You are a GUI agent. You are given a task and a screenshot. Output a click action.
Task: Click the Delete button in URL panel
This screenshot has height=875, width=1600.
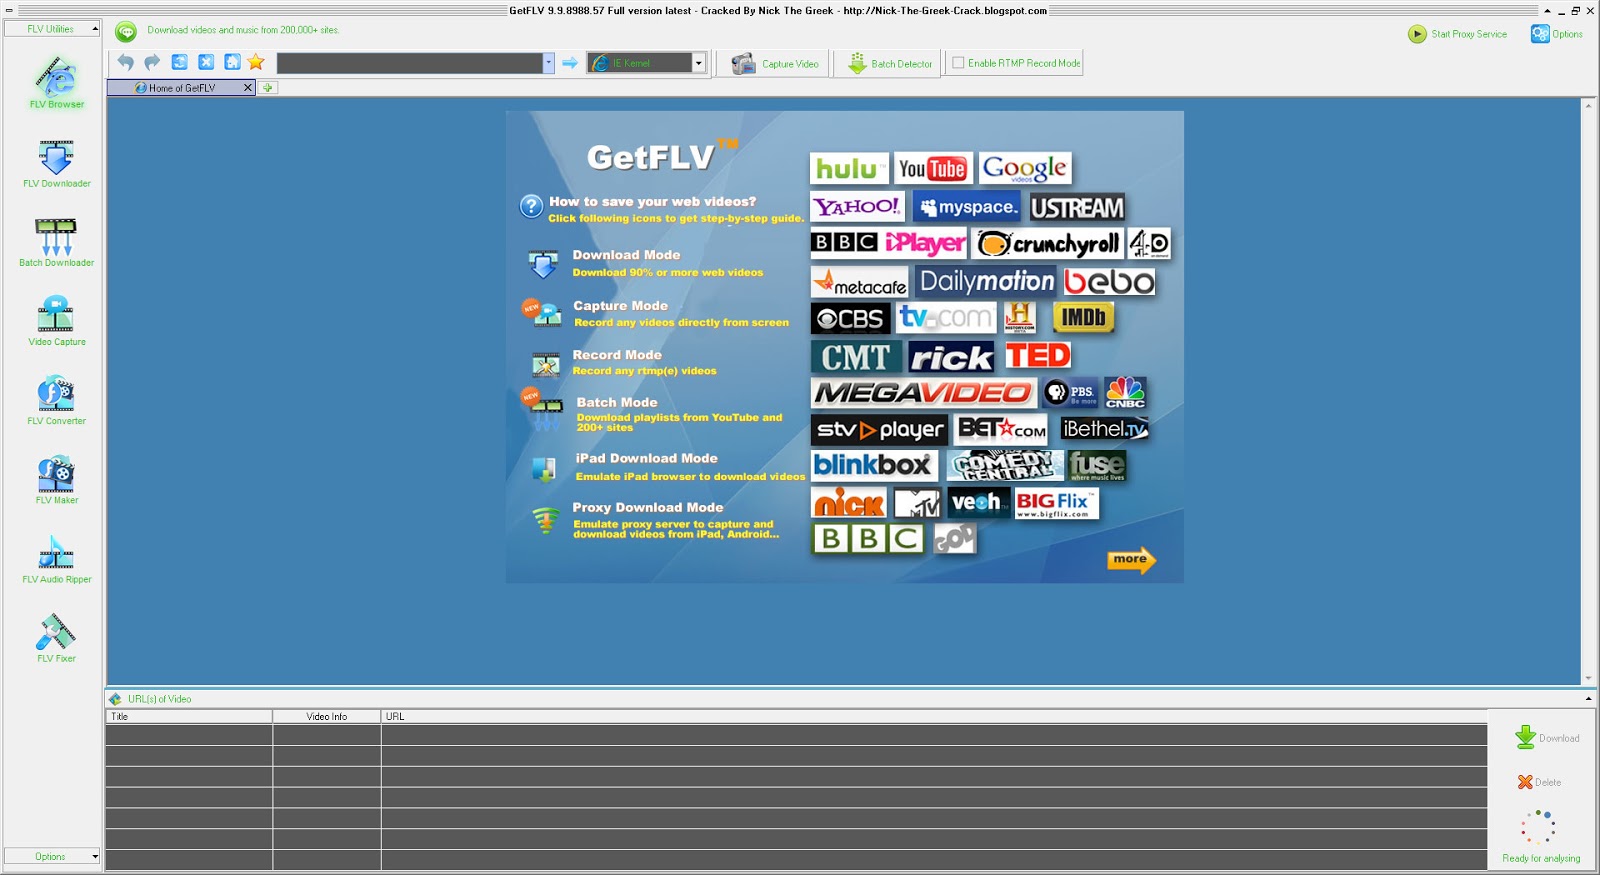(x=1539, y=782)
